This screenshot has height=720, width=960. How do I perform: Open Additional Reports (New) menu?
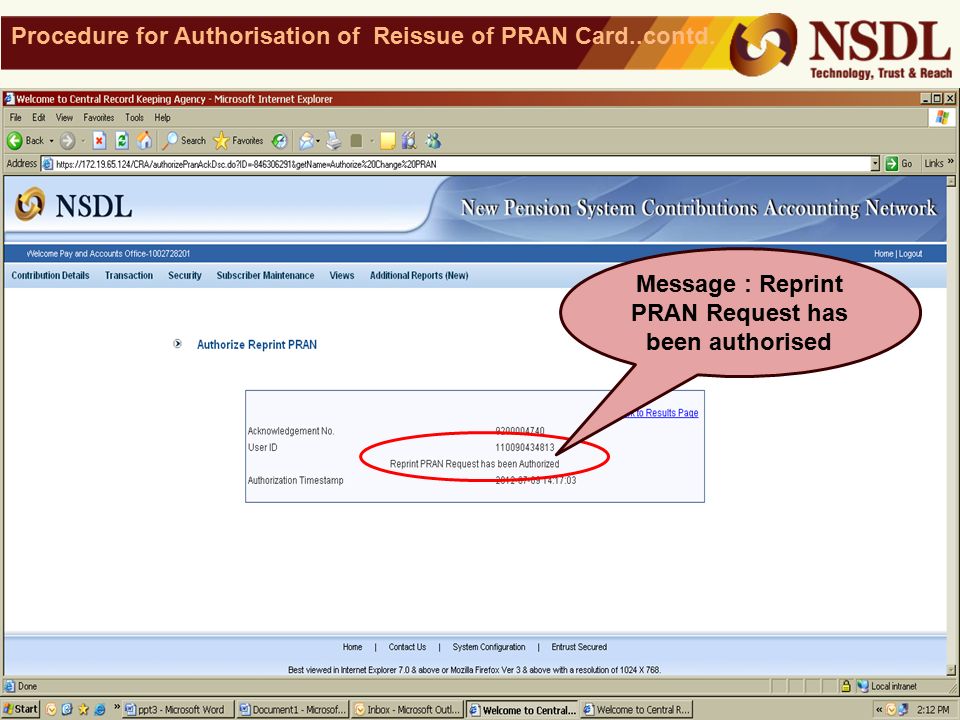pyautogui.click(x=419, y=276)
